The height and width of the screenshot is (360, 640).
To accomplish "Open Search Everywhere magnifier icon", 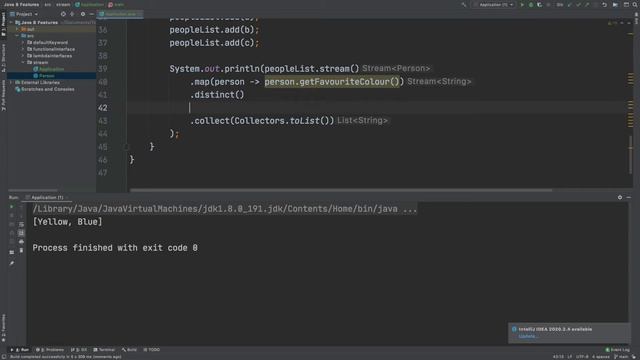I will tap(635, 4).
